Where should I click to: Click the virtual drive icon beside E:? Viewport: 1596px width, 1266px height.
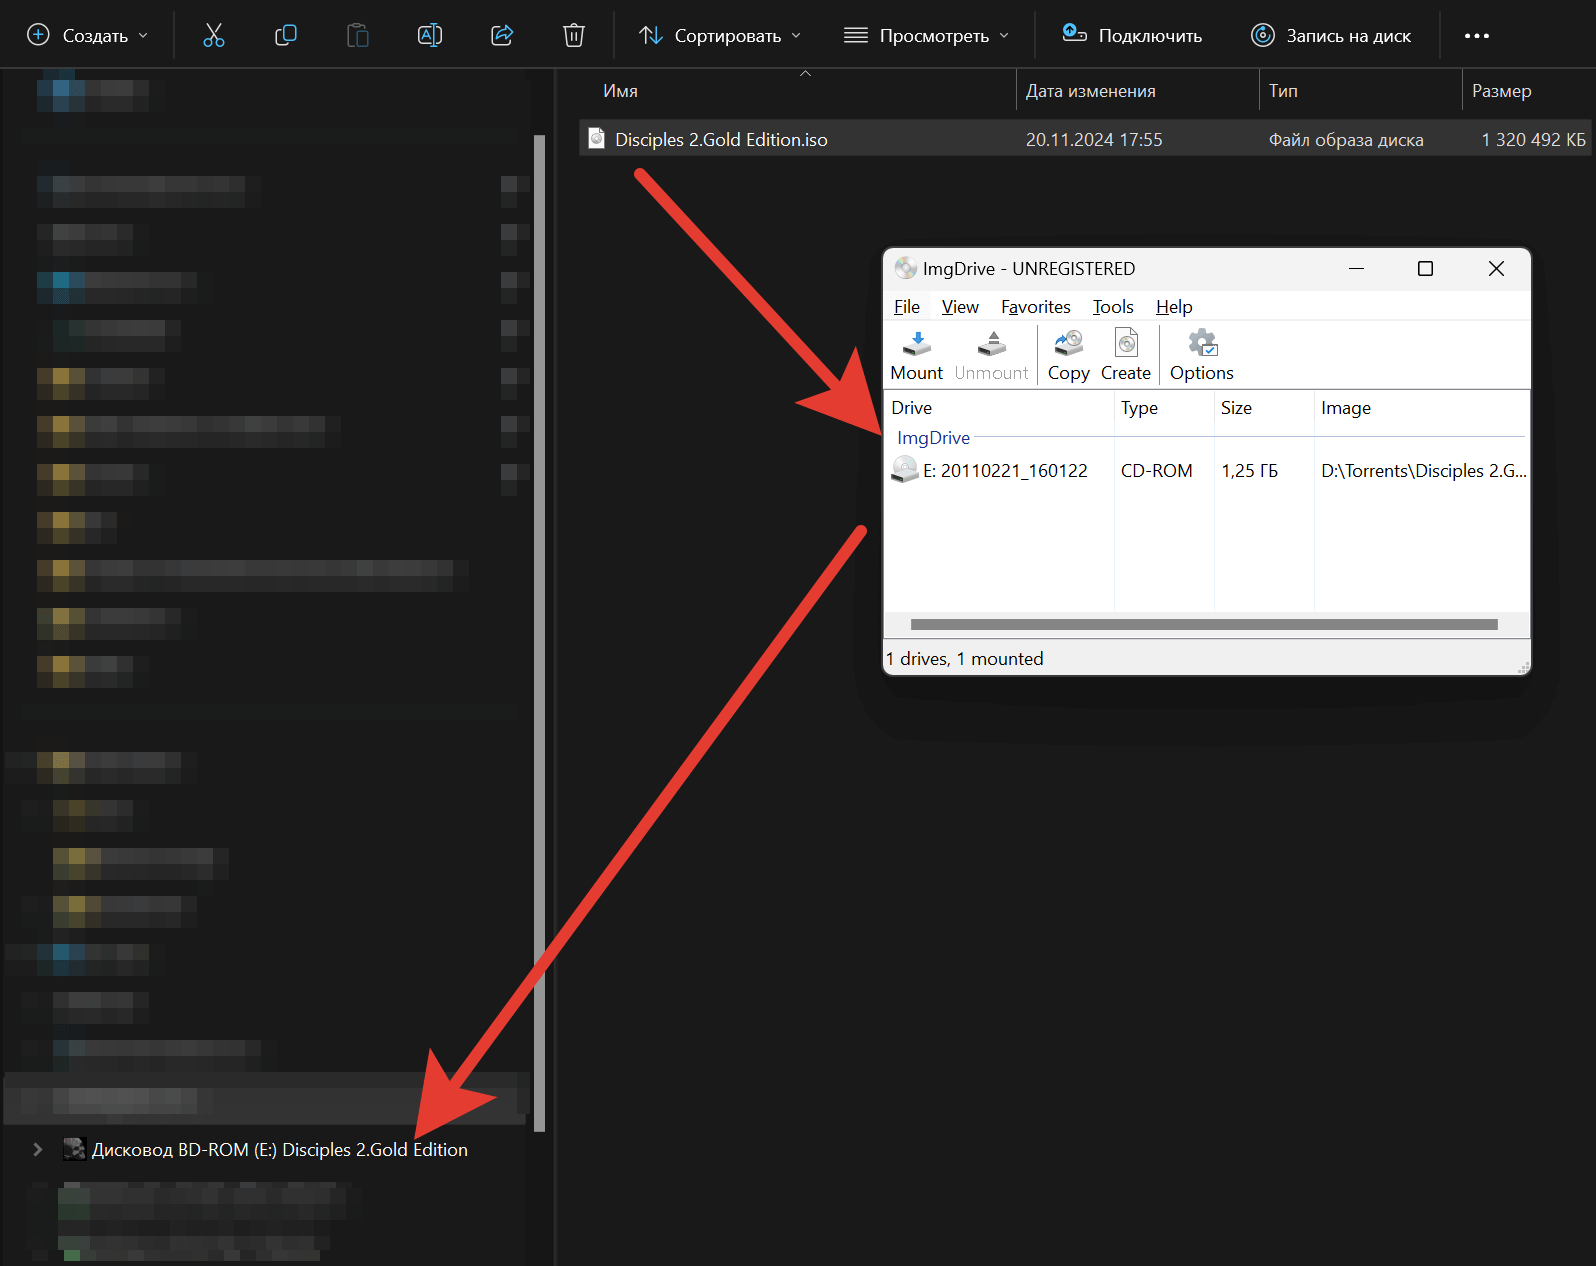point(904,470)
